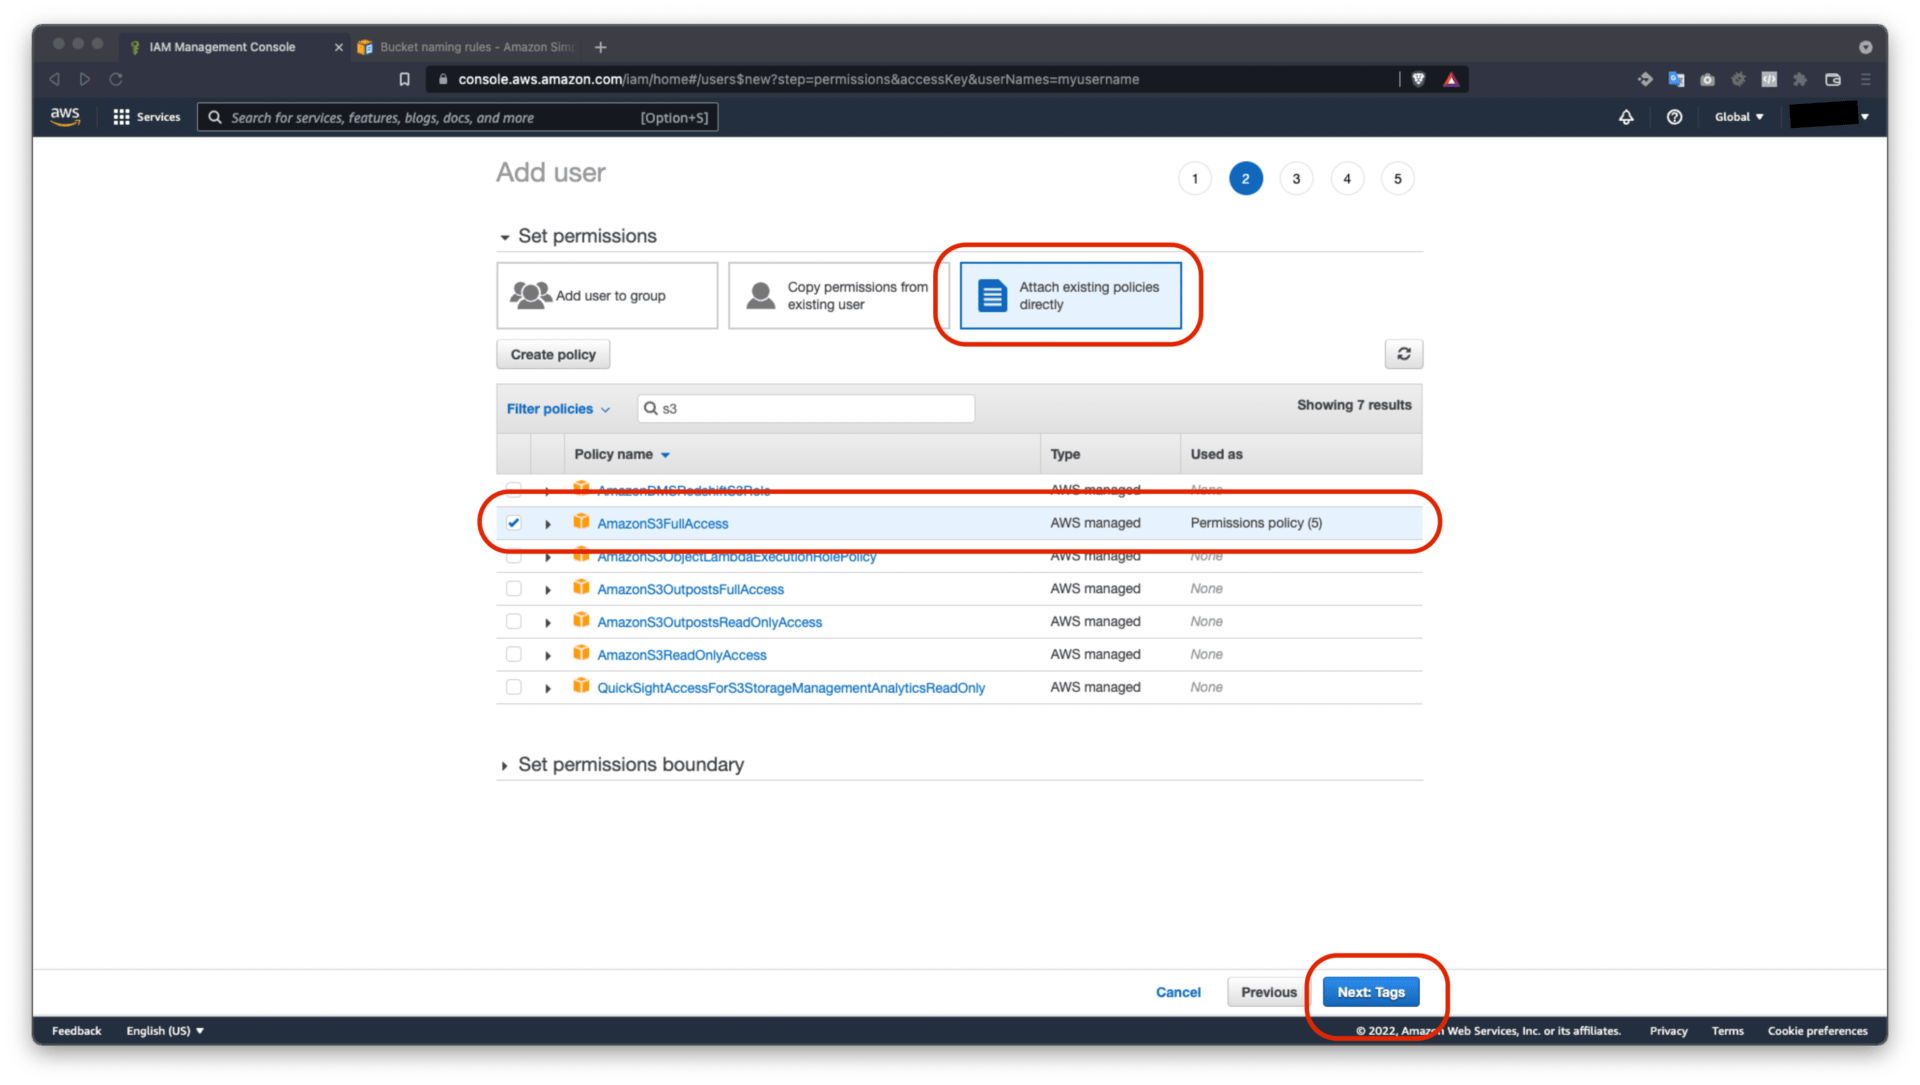Click the Create policy button

[x=552, y=353]
